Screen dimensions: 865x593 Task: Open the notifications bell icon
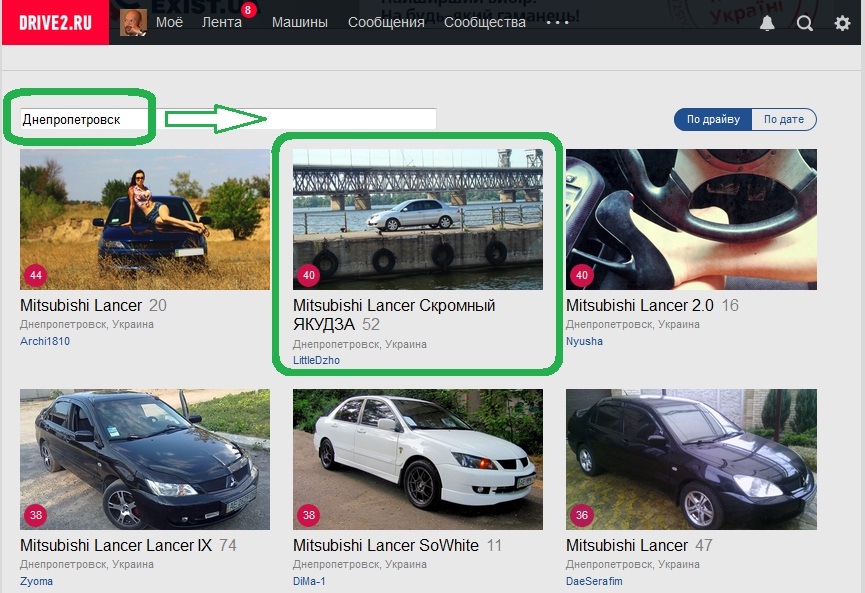[767, 23]
